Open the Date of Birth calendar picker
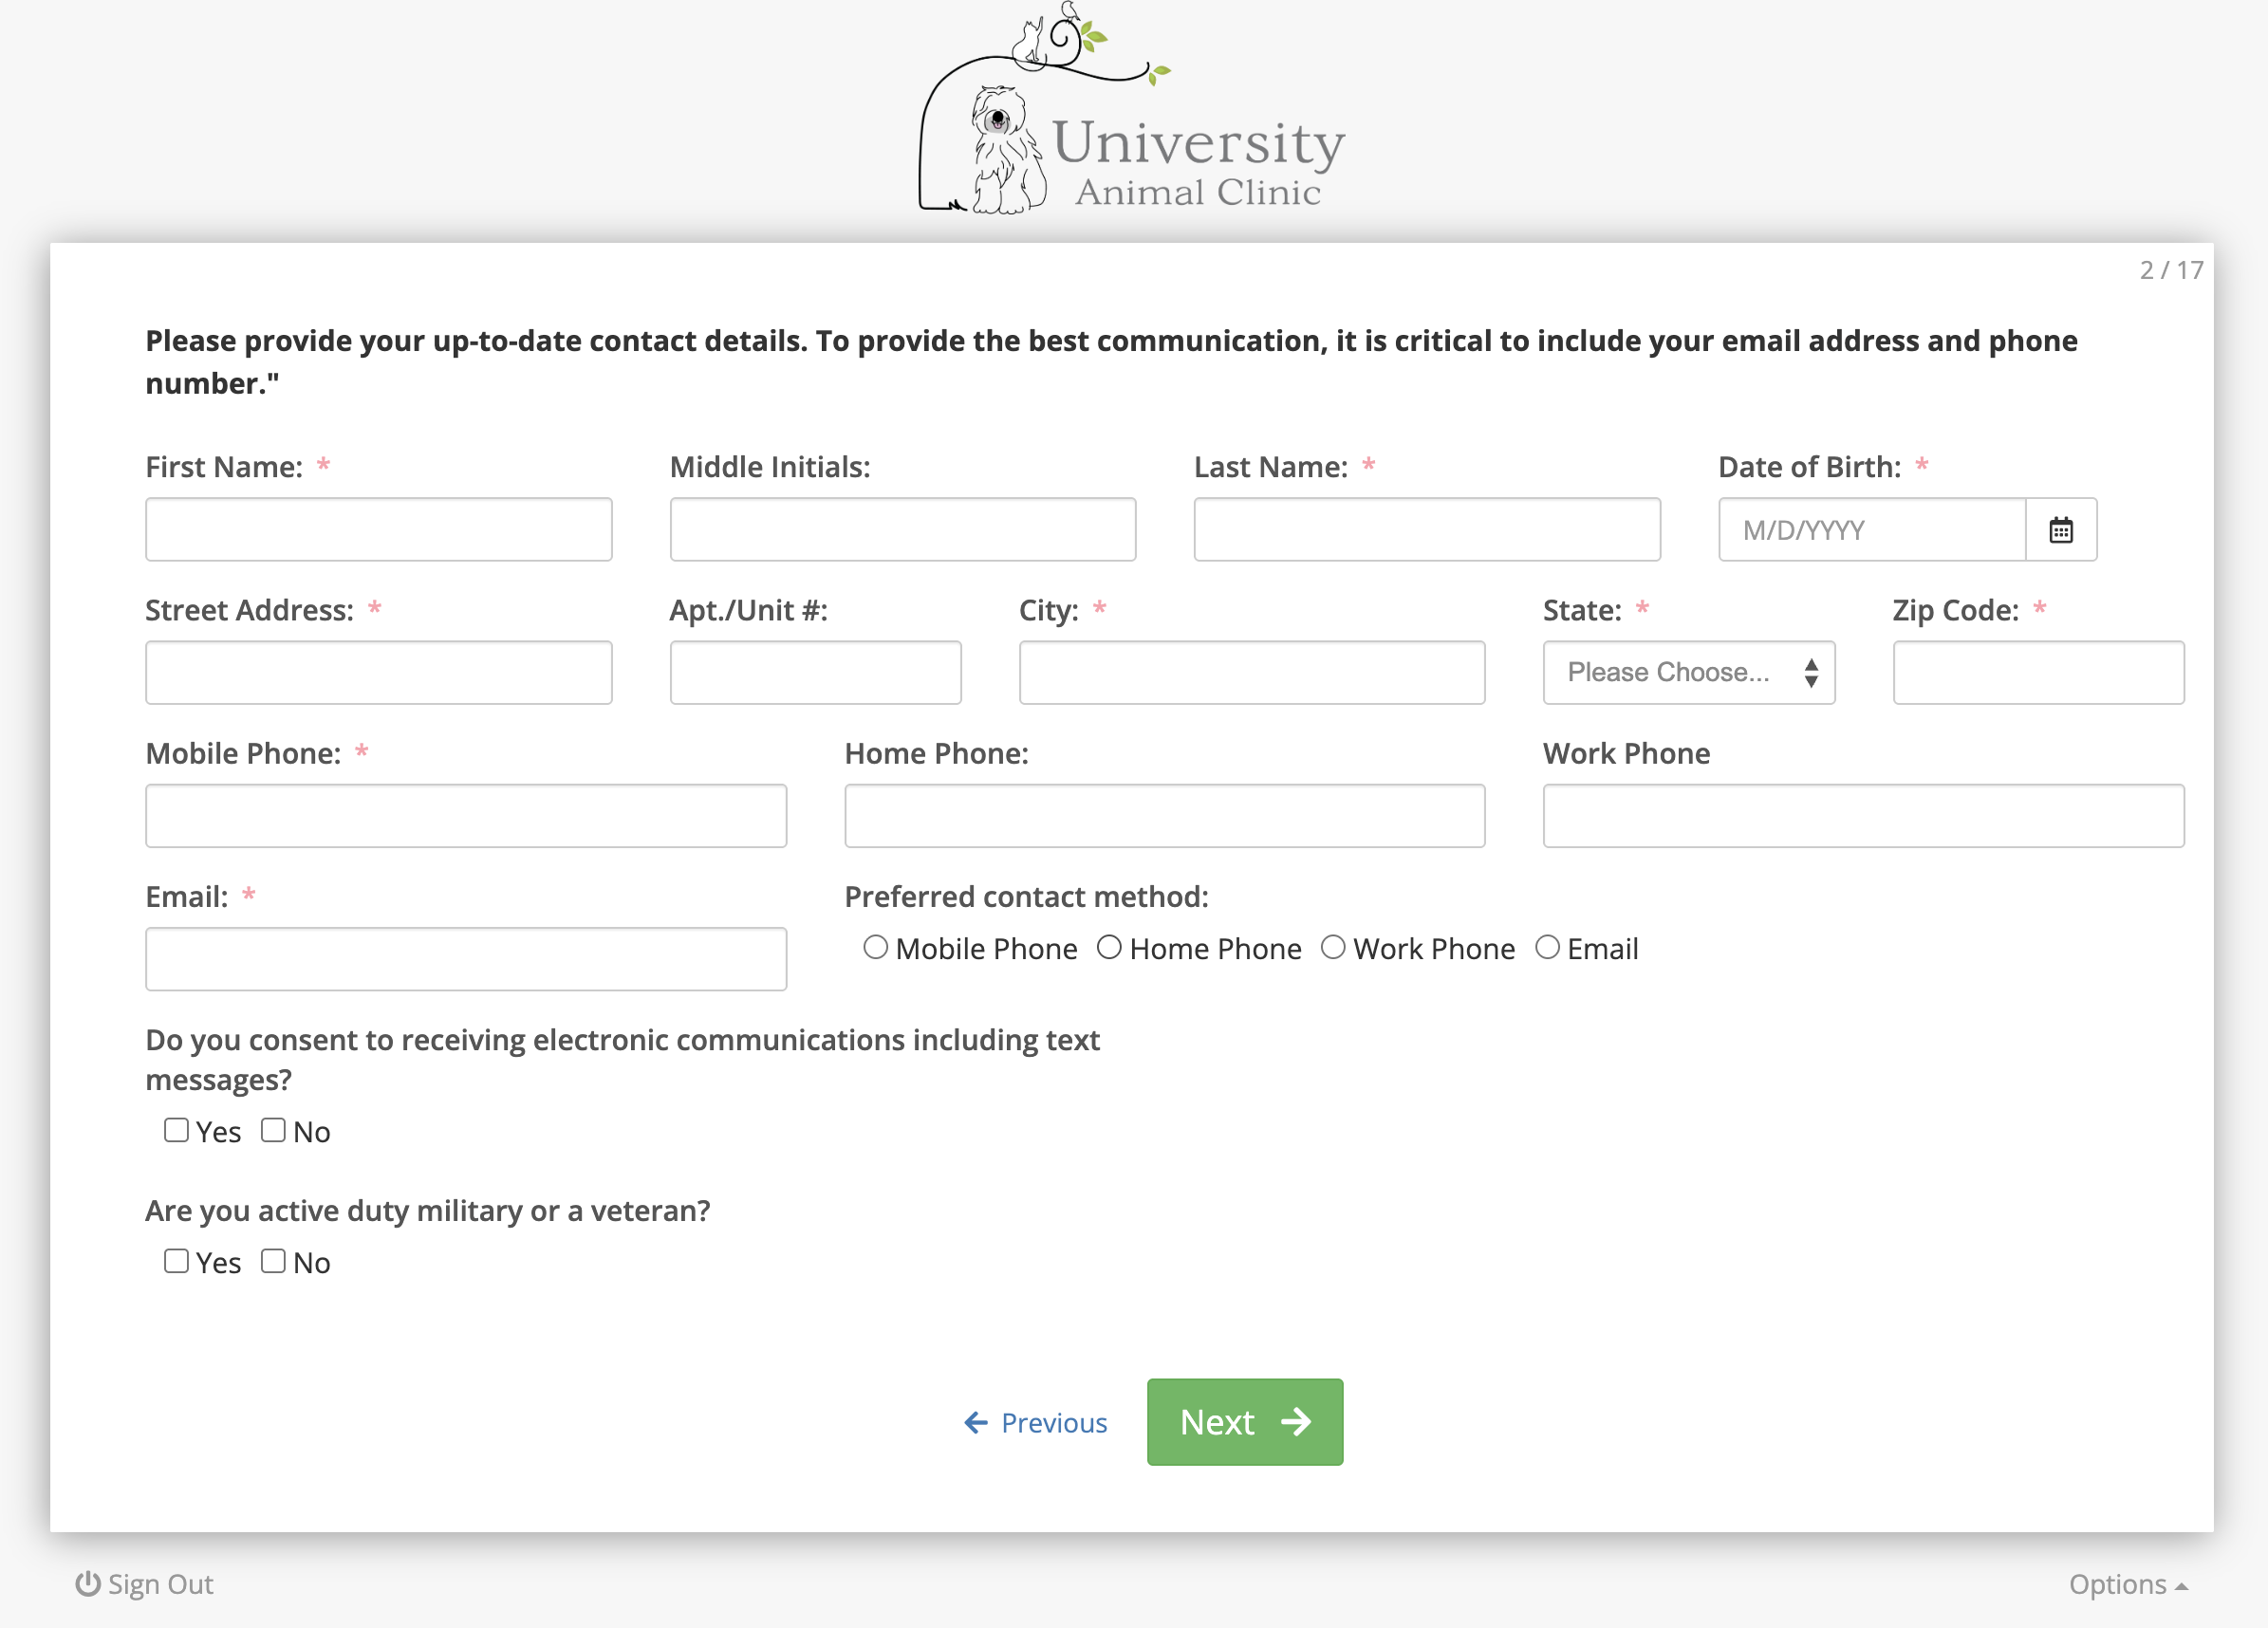This screenshot has width=2268, height=1628. pos(2061,530)
